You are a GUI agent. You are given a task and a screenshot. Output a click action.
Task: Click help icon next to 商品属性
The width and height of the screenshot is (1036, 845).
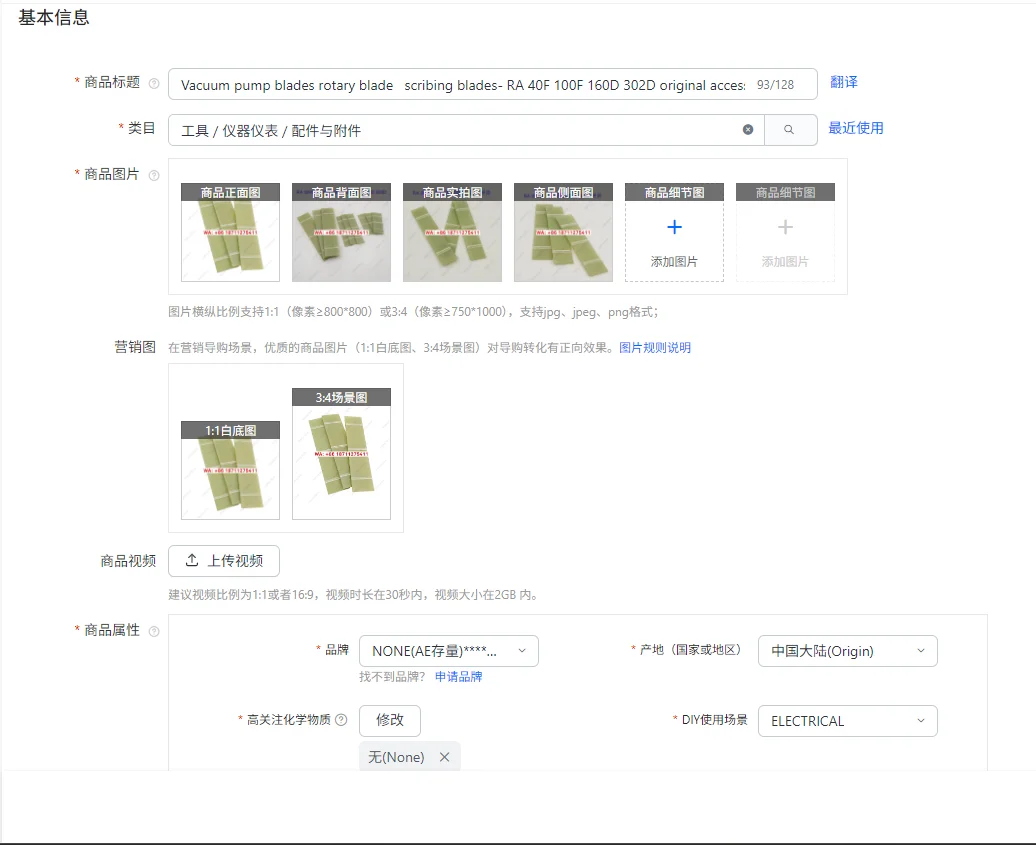(154, 631)
